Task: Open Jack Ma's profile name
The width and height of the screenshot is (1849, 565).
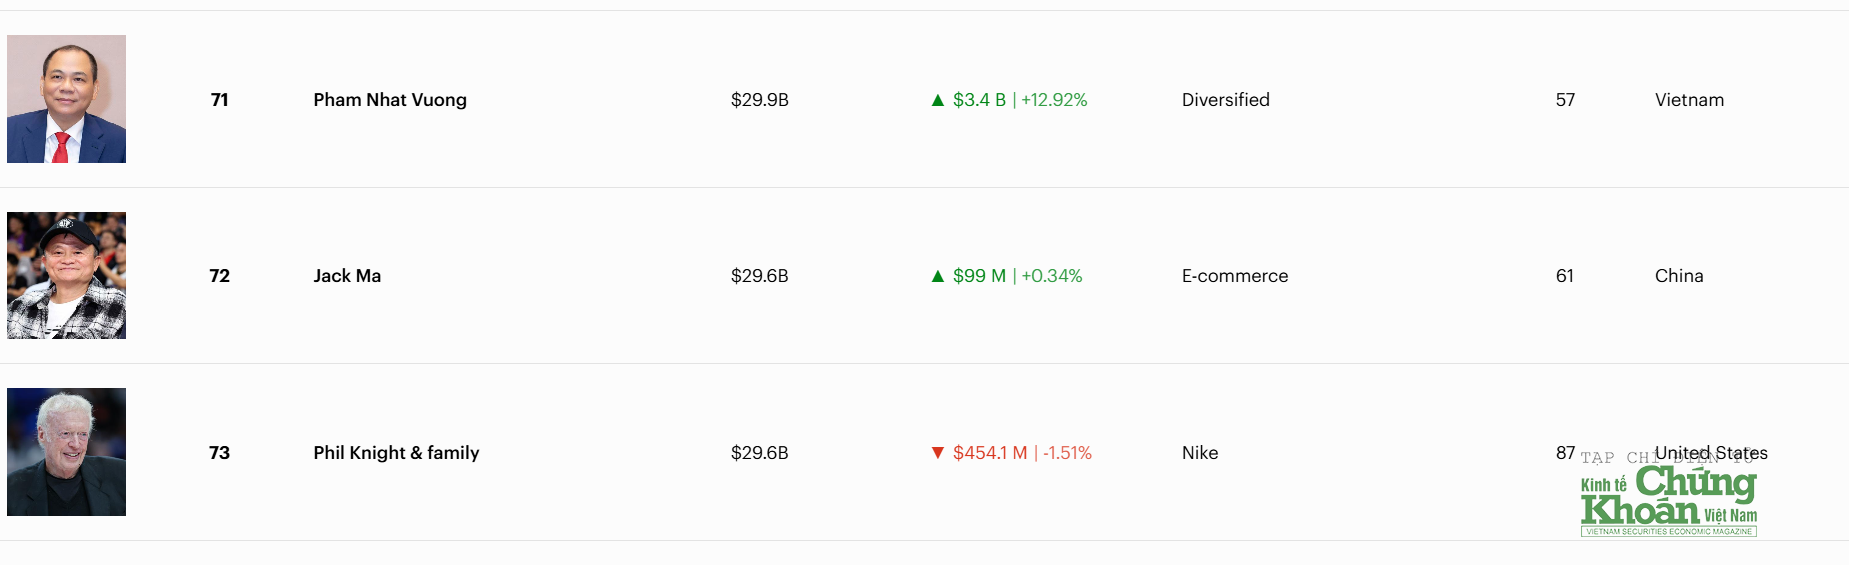Action: click(347, 276)
